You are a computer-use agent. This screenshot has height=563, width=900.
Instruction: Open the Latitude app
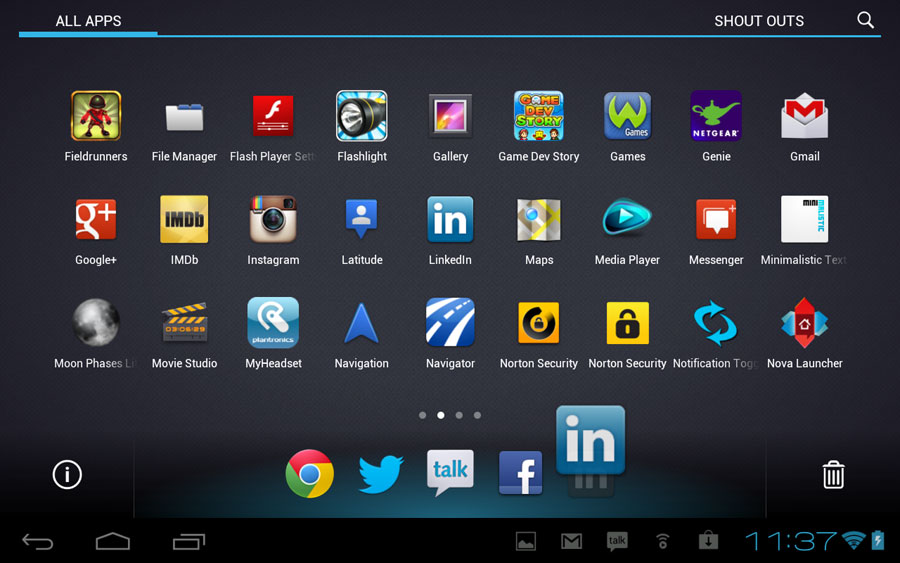362,219
